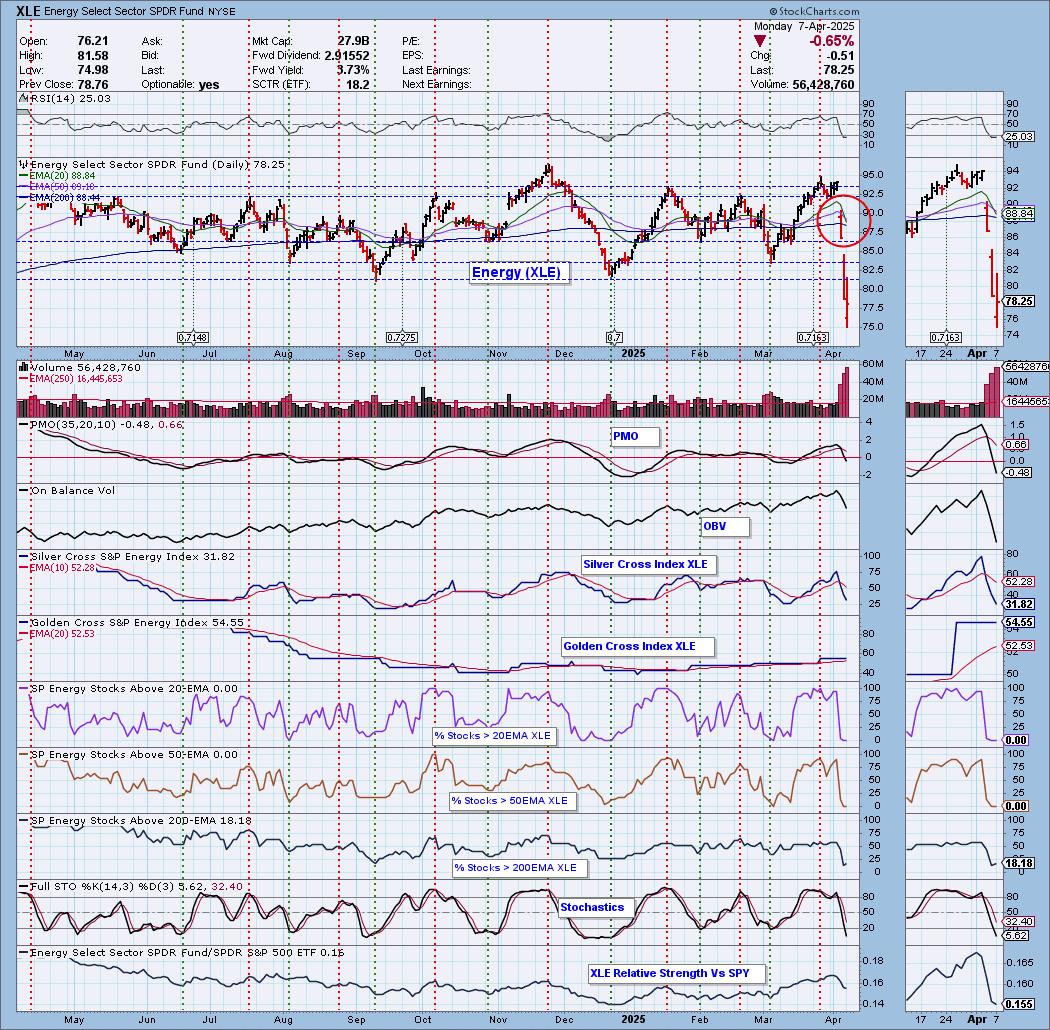Click the 54.55 Golden Cross value tag
This screenshot has height=1030, width=1050.
coord(1019,623)
